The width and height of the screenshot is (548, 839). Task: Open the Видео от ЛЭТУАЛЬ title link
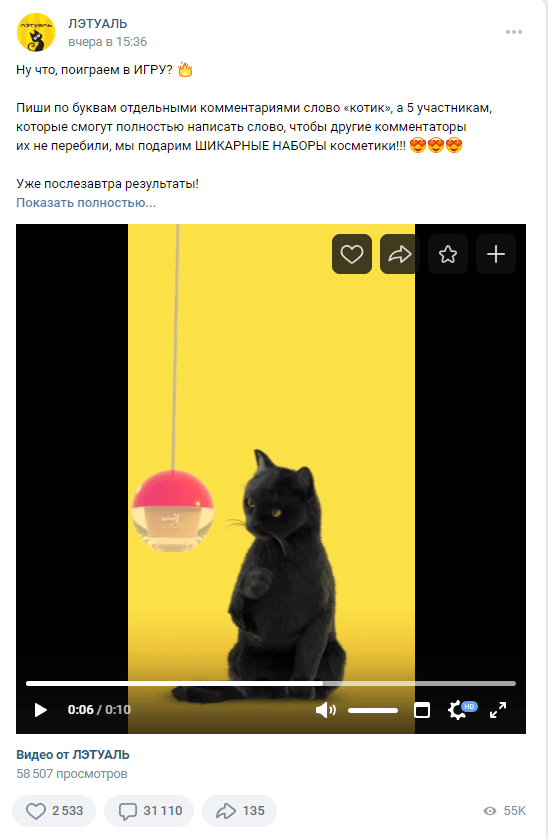coord(73,754)
